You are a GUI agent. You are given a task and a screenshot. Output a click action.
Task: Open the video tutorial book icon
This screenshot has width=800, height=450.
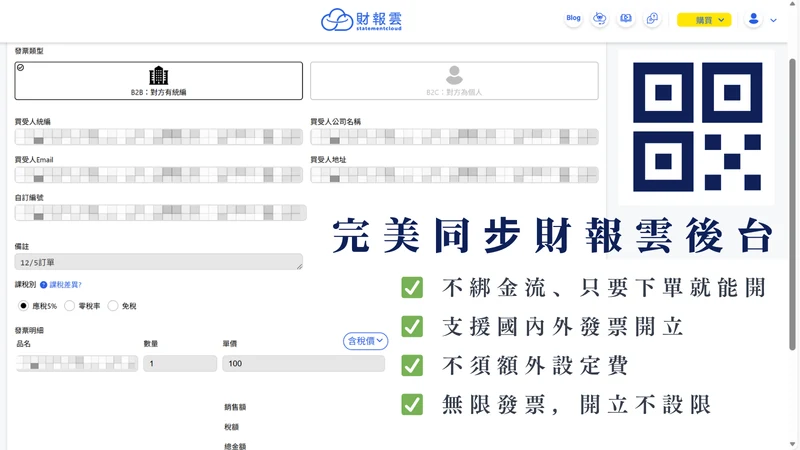click(626, 19)
